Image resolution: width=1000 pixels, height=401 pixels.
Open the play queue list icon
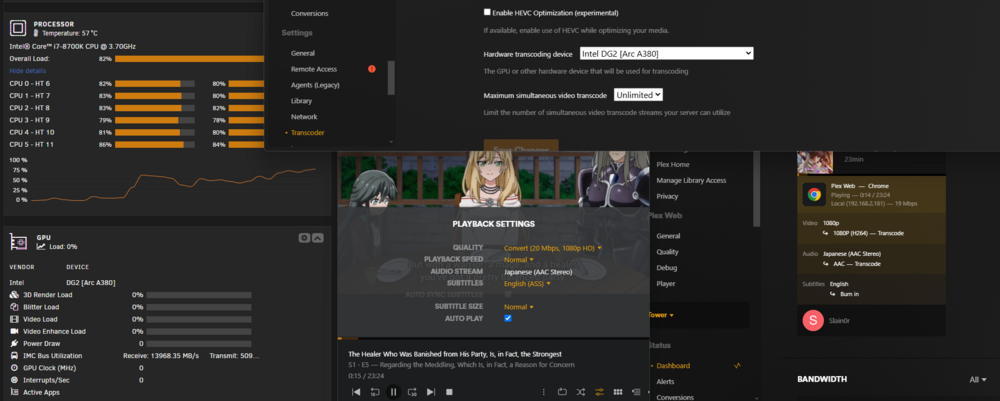tap(636, 392)
